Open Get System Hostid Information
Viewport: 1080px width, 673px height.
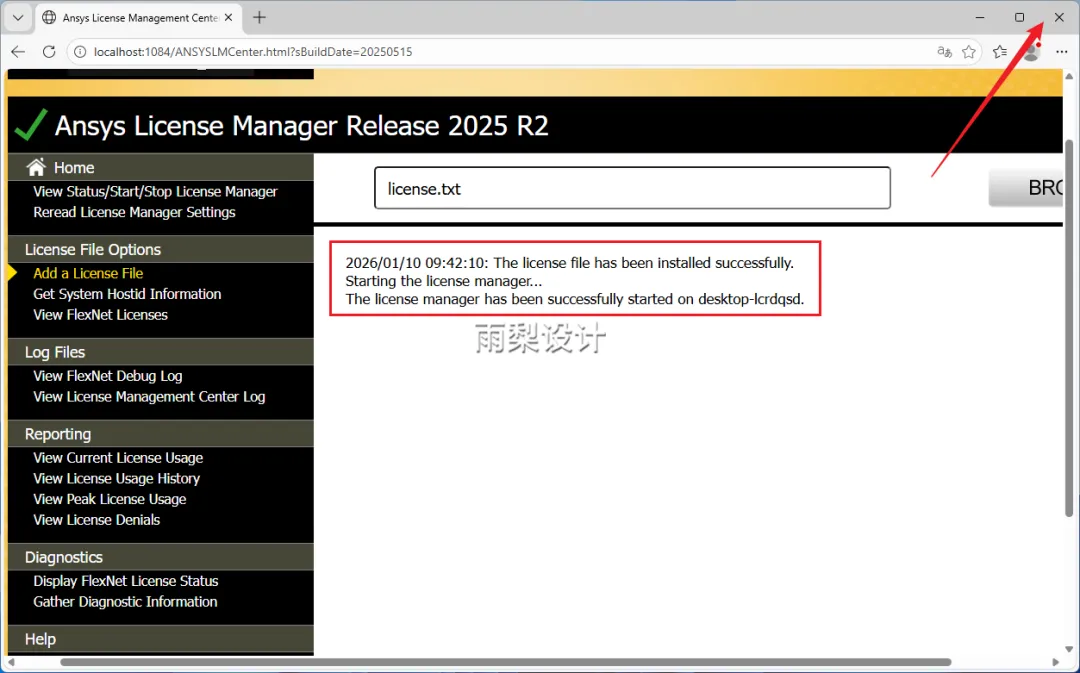[127, 294]
